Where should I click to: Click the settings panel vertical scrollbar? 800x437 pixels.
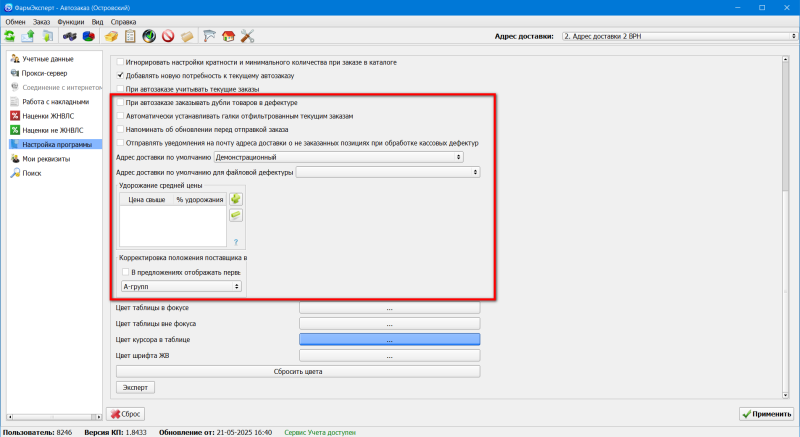pyautogui.click(x=785, y=227)
